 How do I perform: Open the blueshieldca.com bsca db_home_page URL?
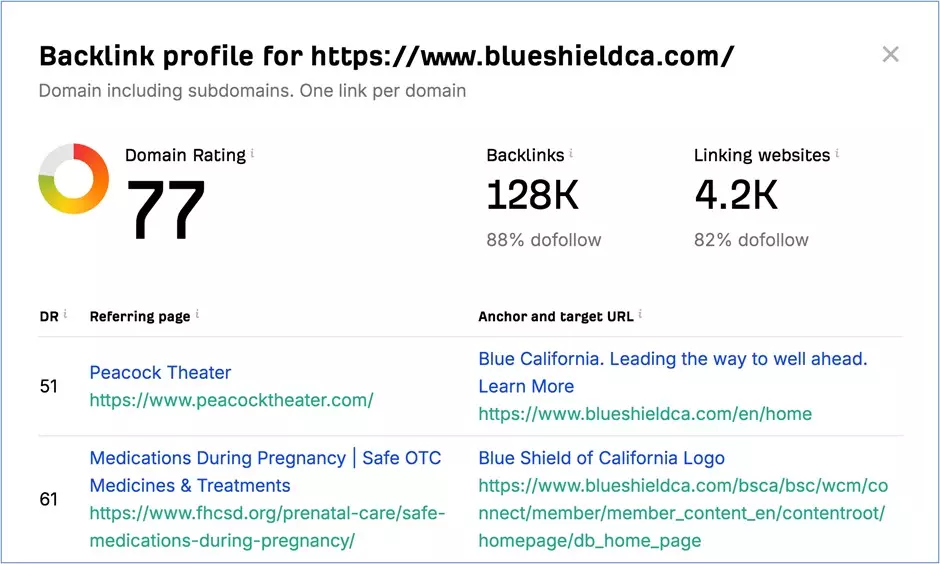pyautogui.click(x=683, y=513)
